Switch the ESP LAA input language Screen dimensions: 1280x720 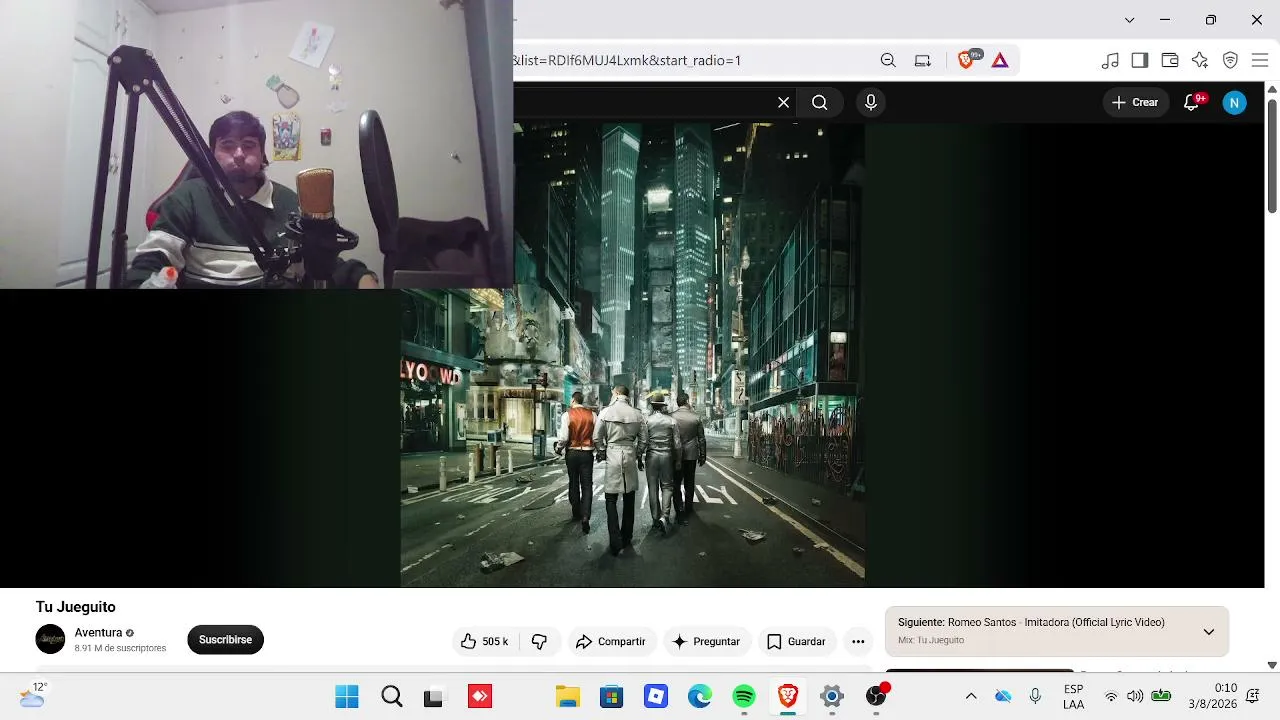1073,697
